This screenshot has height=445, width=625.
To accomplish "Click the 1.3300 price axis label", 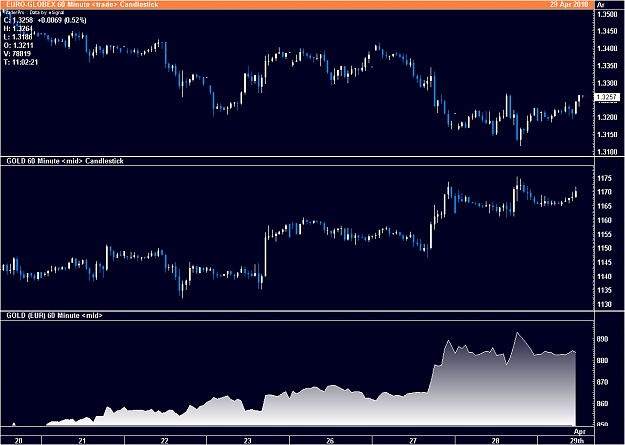I will pos(607,83).
